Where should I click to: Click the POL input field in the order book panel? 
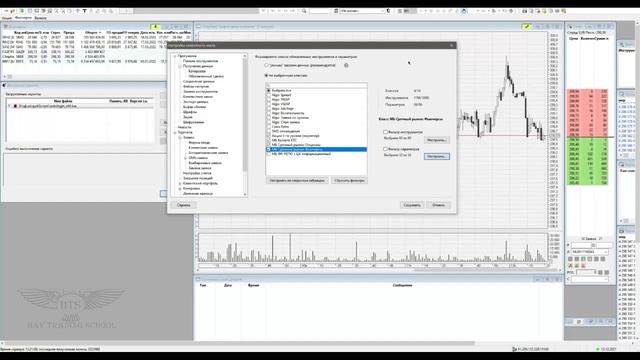coord(586,272)
